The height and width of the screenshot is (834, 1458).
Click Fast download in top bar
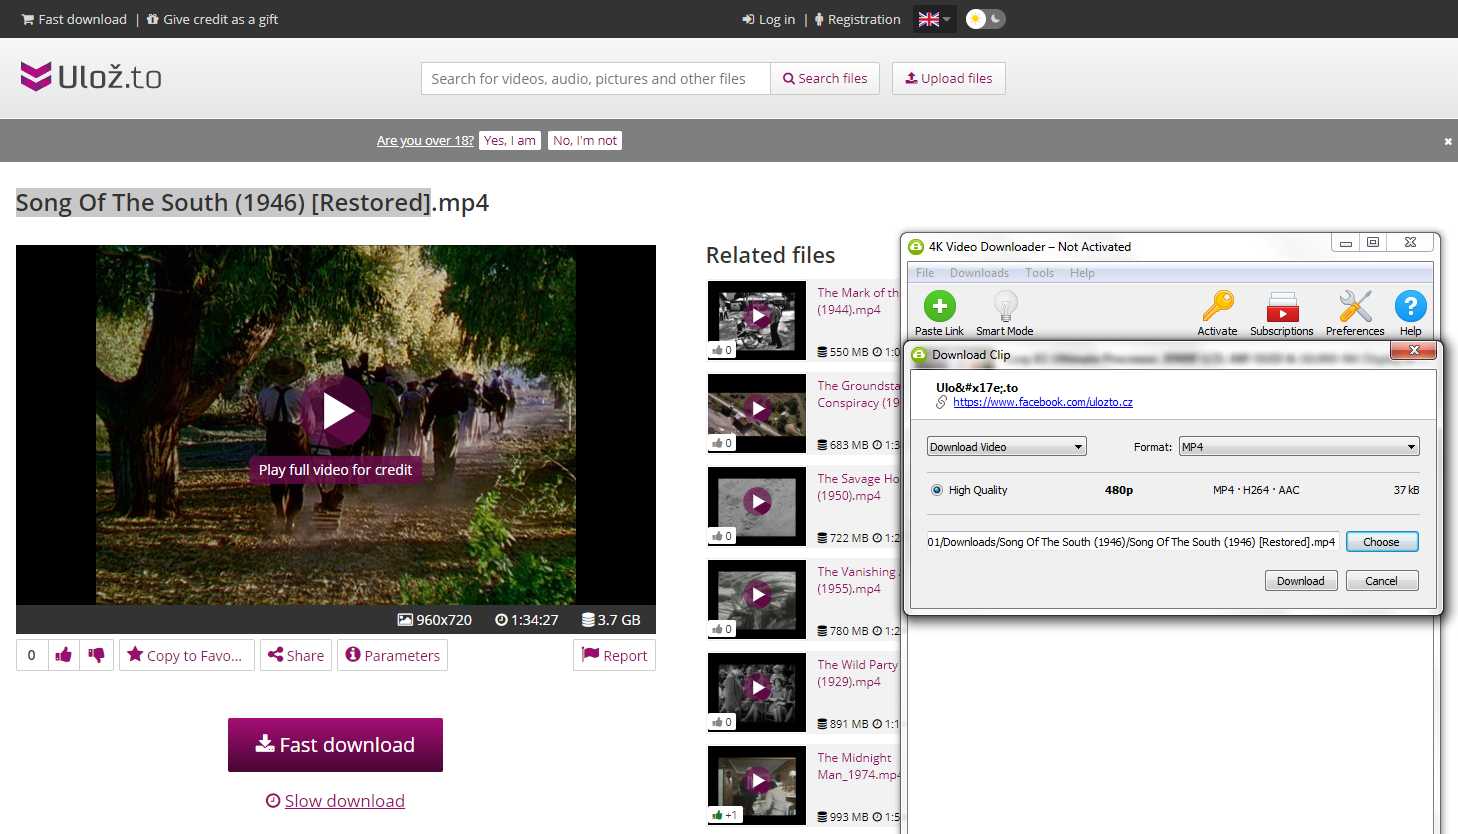pyautogui.click(x=75, y=19)
